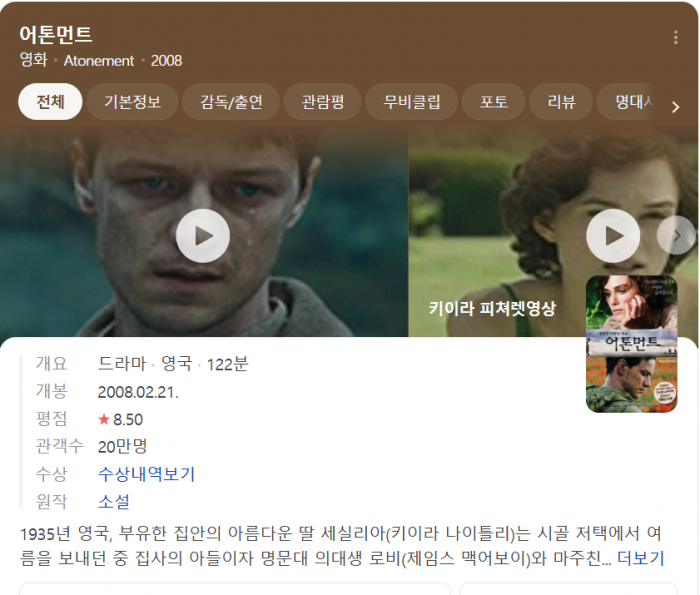Play the 키이라 피쳐렛영상 video
This screenshot has width=700, height=595.
click(613, 236)
